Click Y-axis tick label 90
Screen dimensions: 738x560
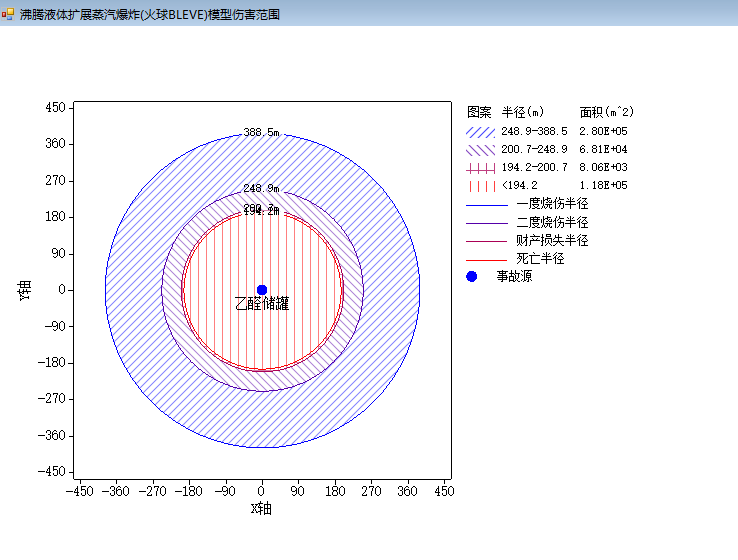[x=59, y=253]
